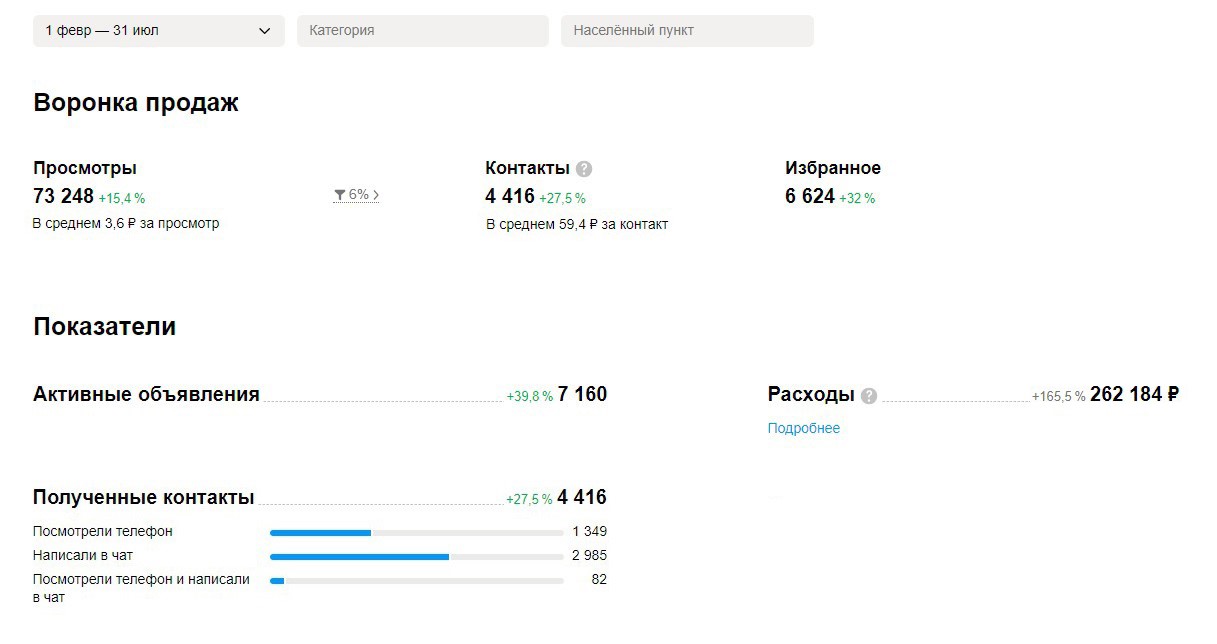
Task: Click the Написали в чат progress bar
Action: [x=416, y=556]
